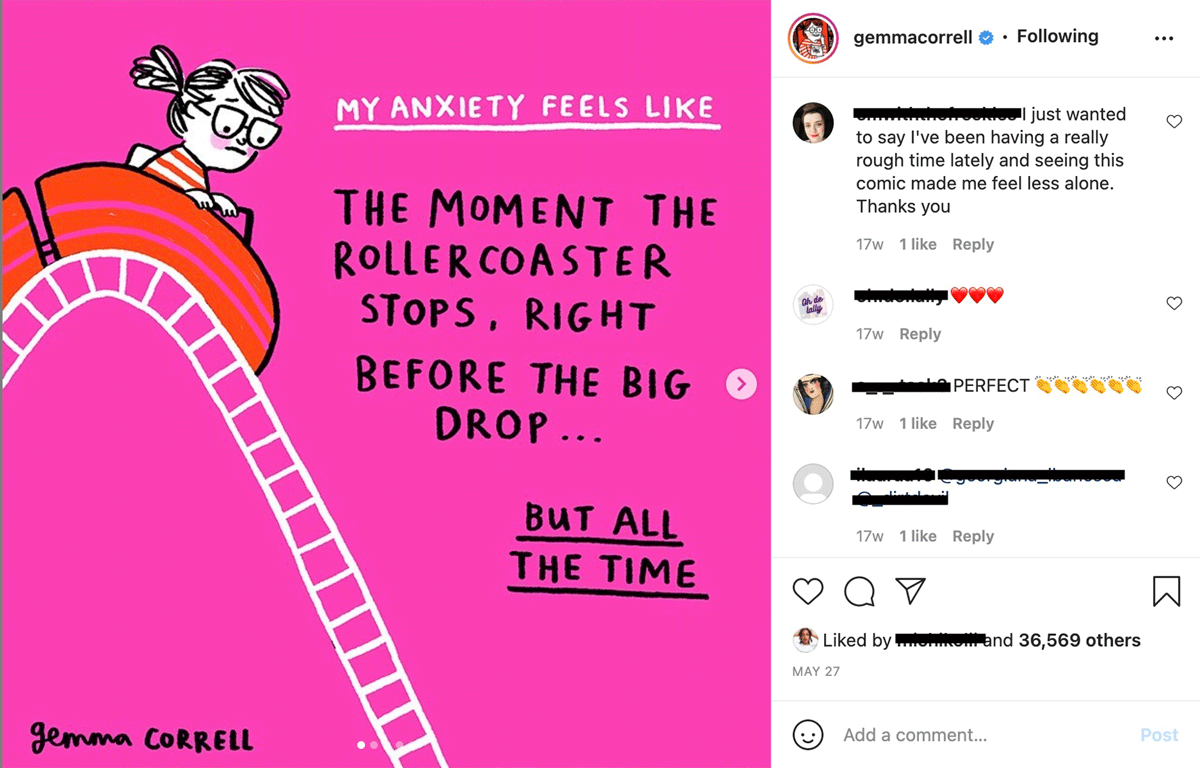Image resolution: width=1200 pixels, height=768 pixels.
Task: Reply to the 'rough time lately' comment
Action: pyautogui.click(x=973, y=244)
